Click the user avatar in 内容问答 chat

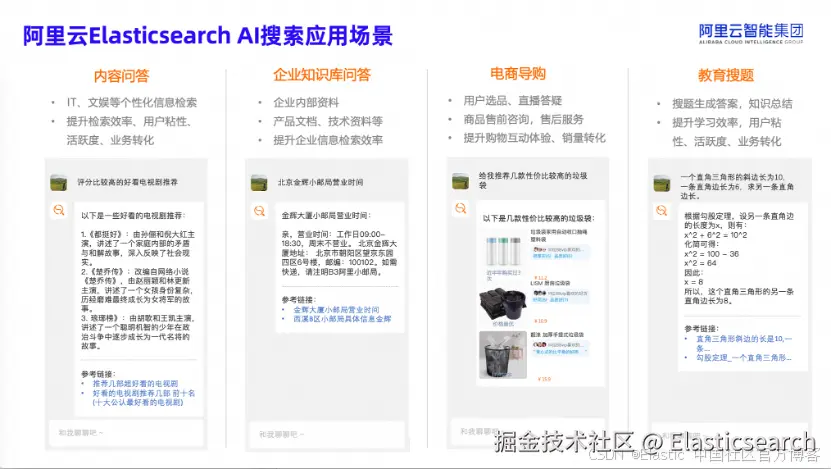[x=58, y=182]
